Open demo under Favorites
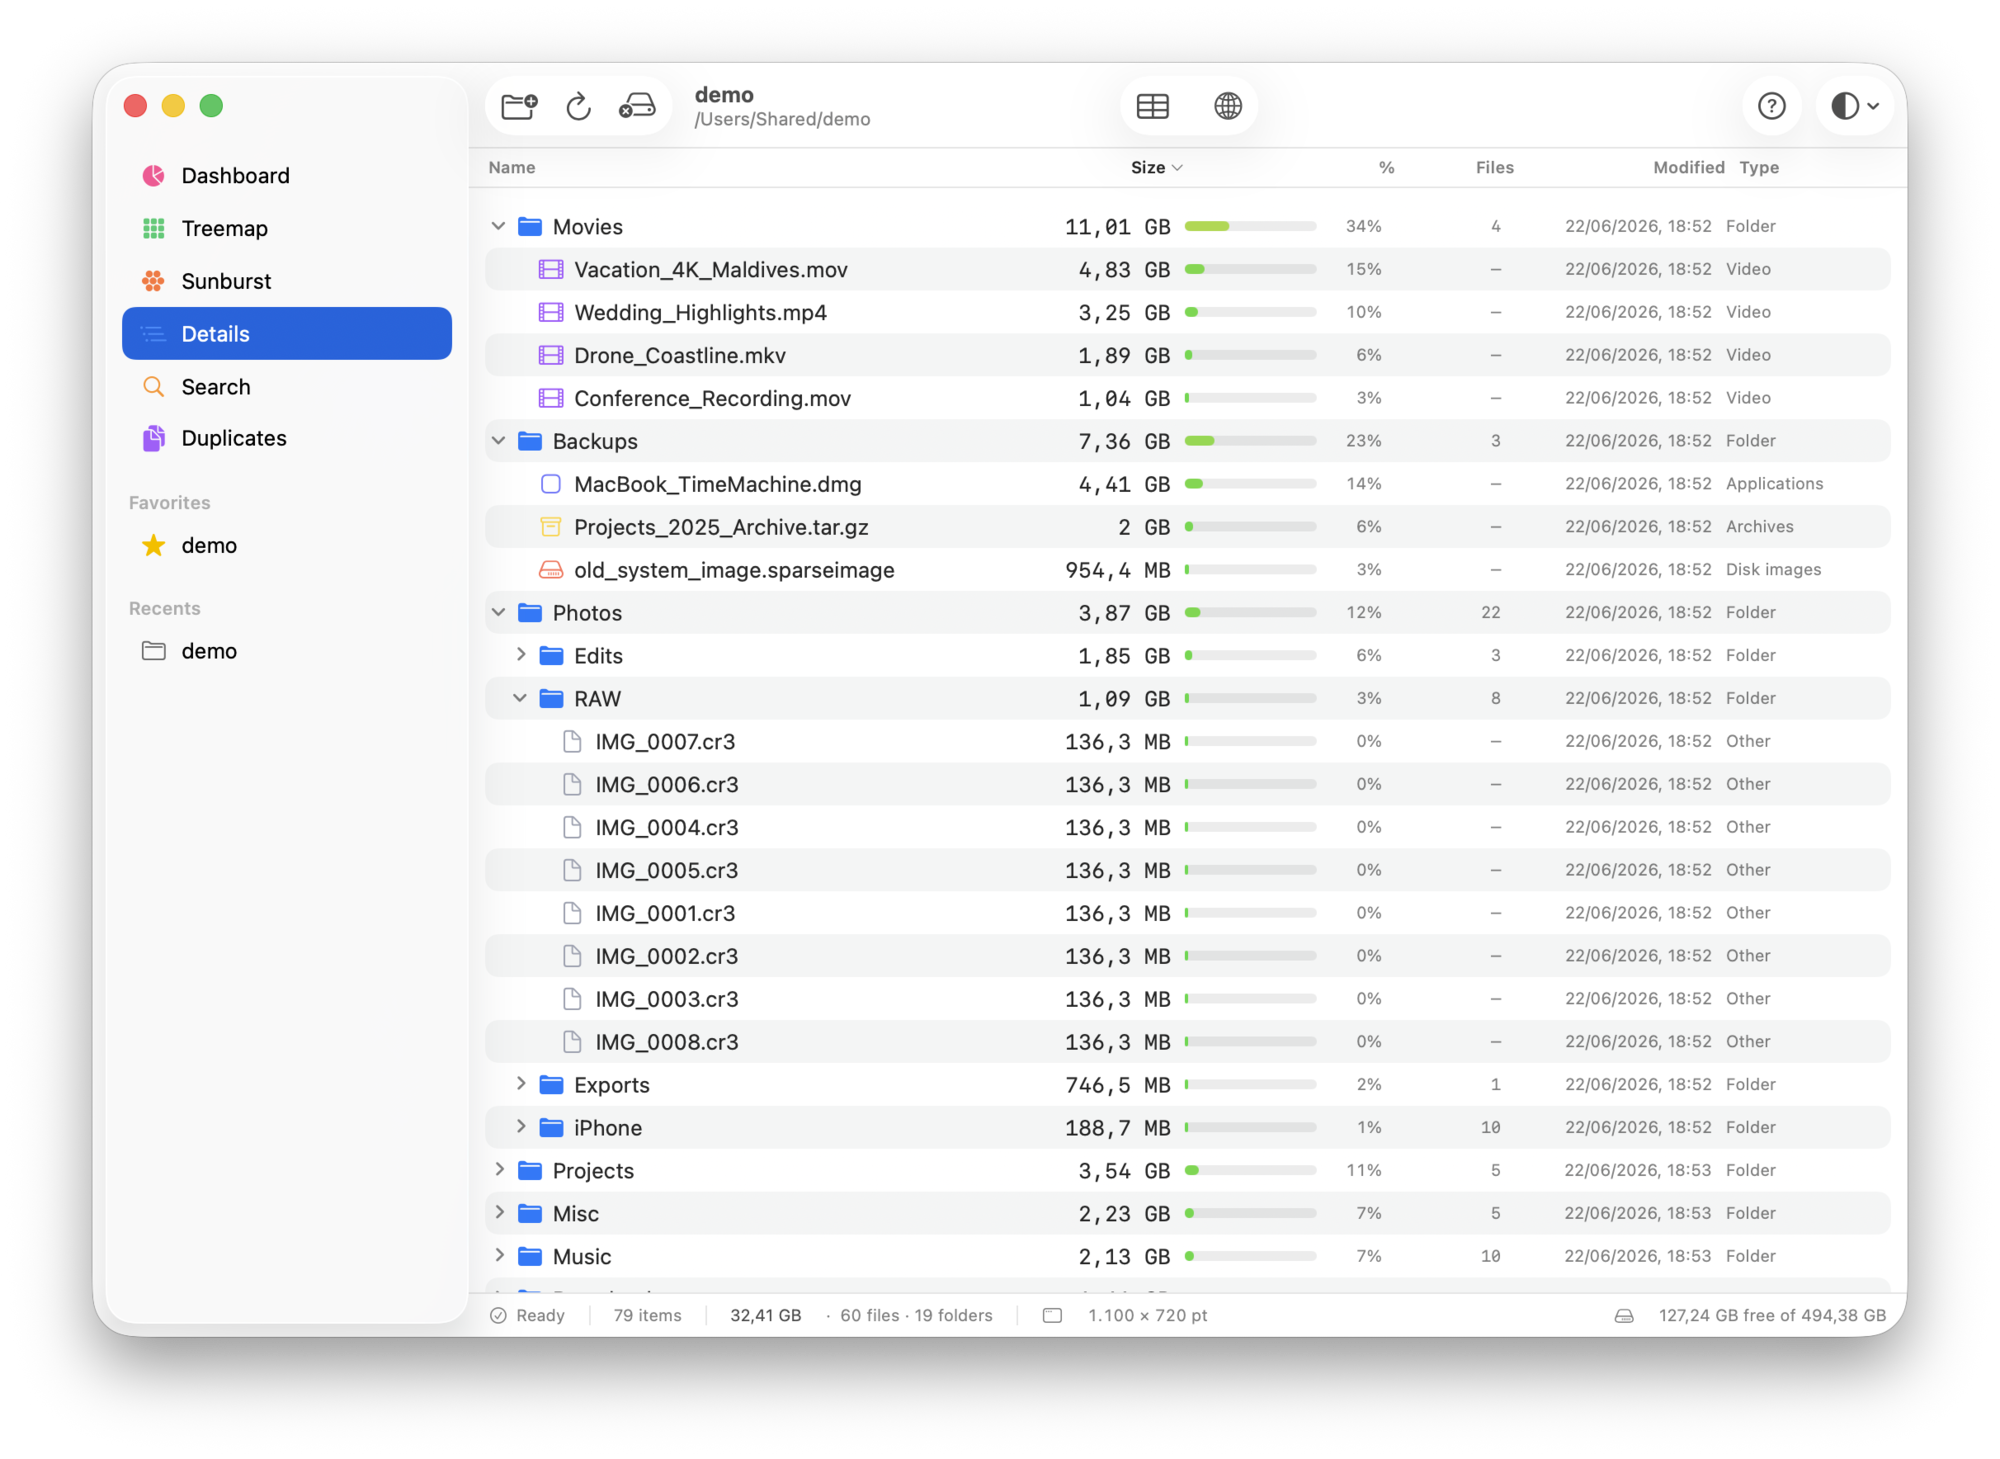This screenshot has height=1459, width=2000. (x=287, y=546)
